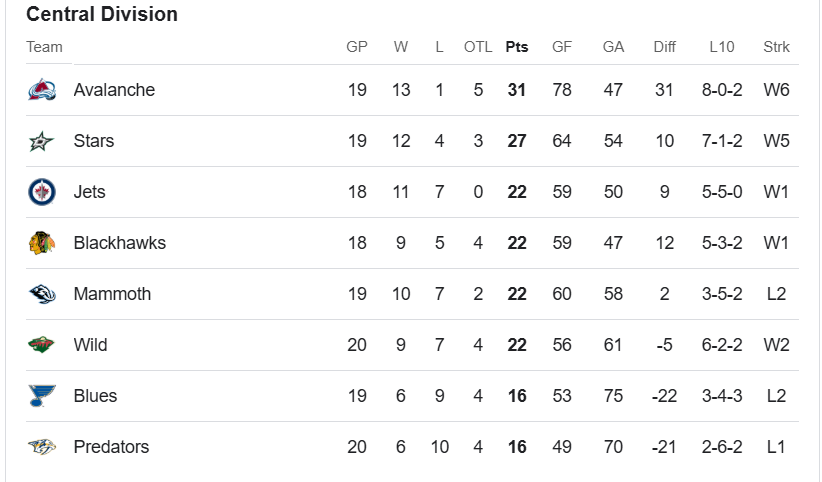
Task: Click the Predators team logo
Action: point(42,447)
